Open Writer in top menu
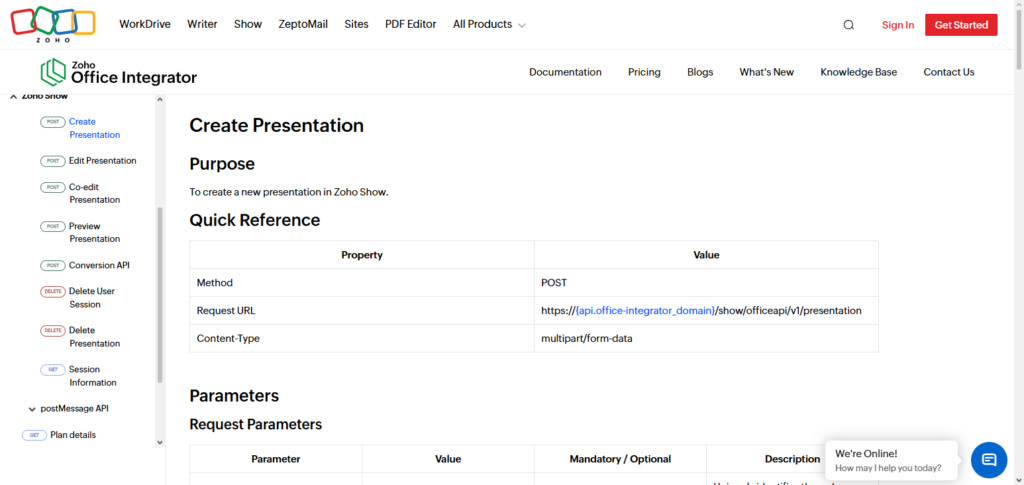The image size is (1024, 485). coord(202,24)
